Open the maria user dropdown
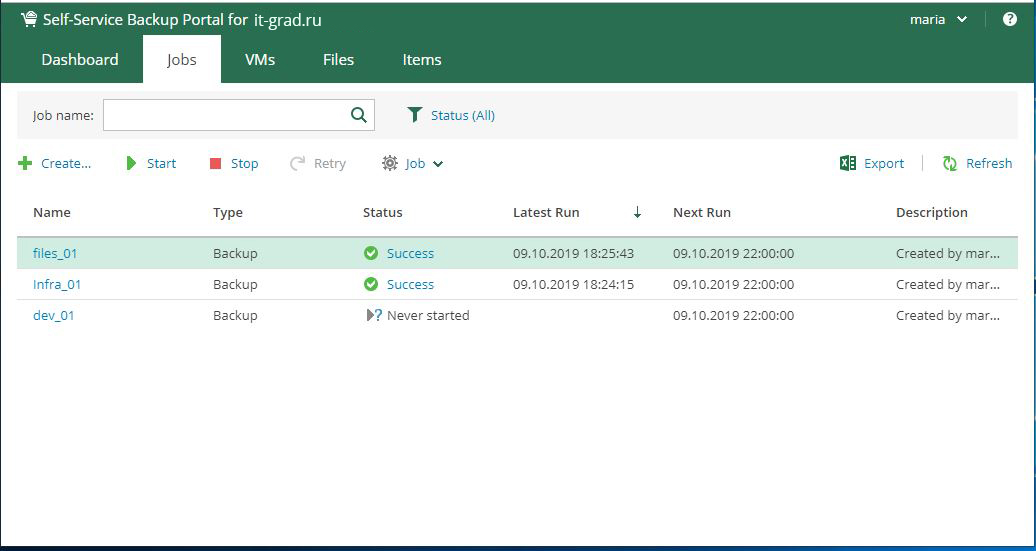Image resolution: width=1036 pixels, height=551 pixels. click(x=938, y=20)
